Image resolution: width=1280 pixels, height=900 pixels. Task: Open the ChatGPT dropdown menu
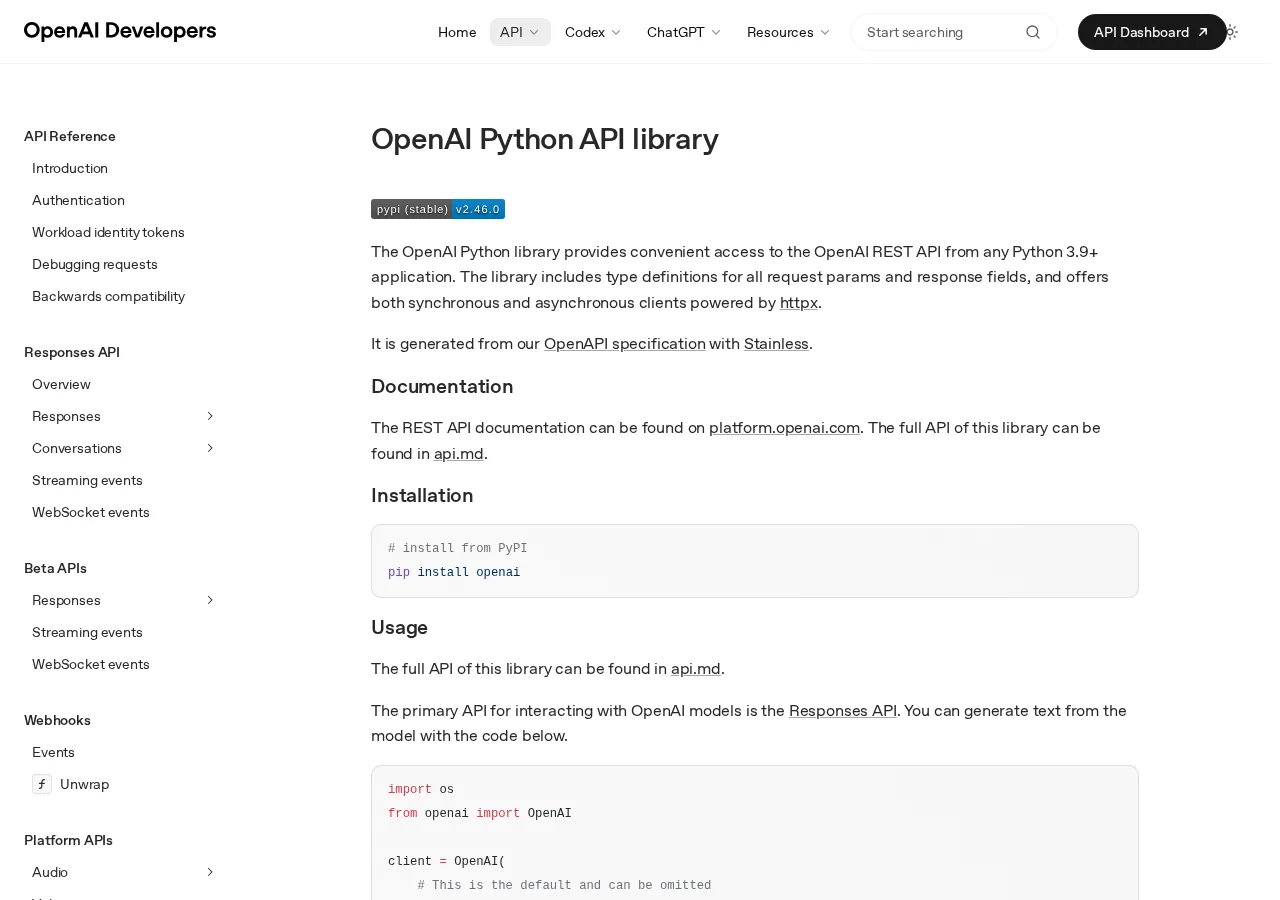pyautogui.click(x=684, y=32)
